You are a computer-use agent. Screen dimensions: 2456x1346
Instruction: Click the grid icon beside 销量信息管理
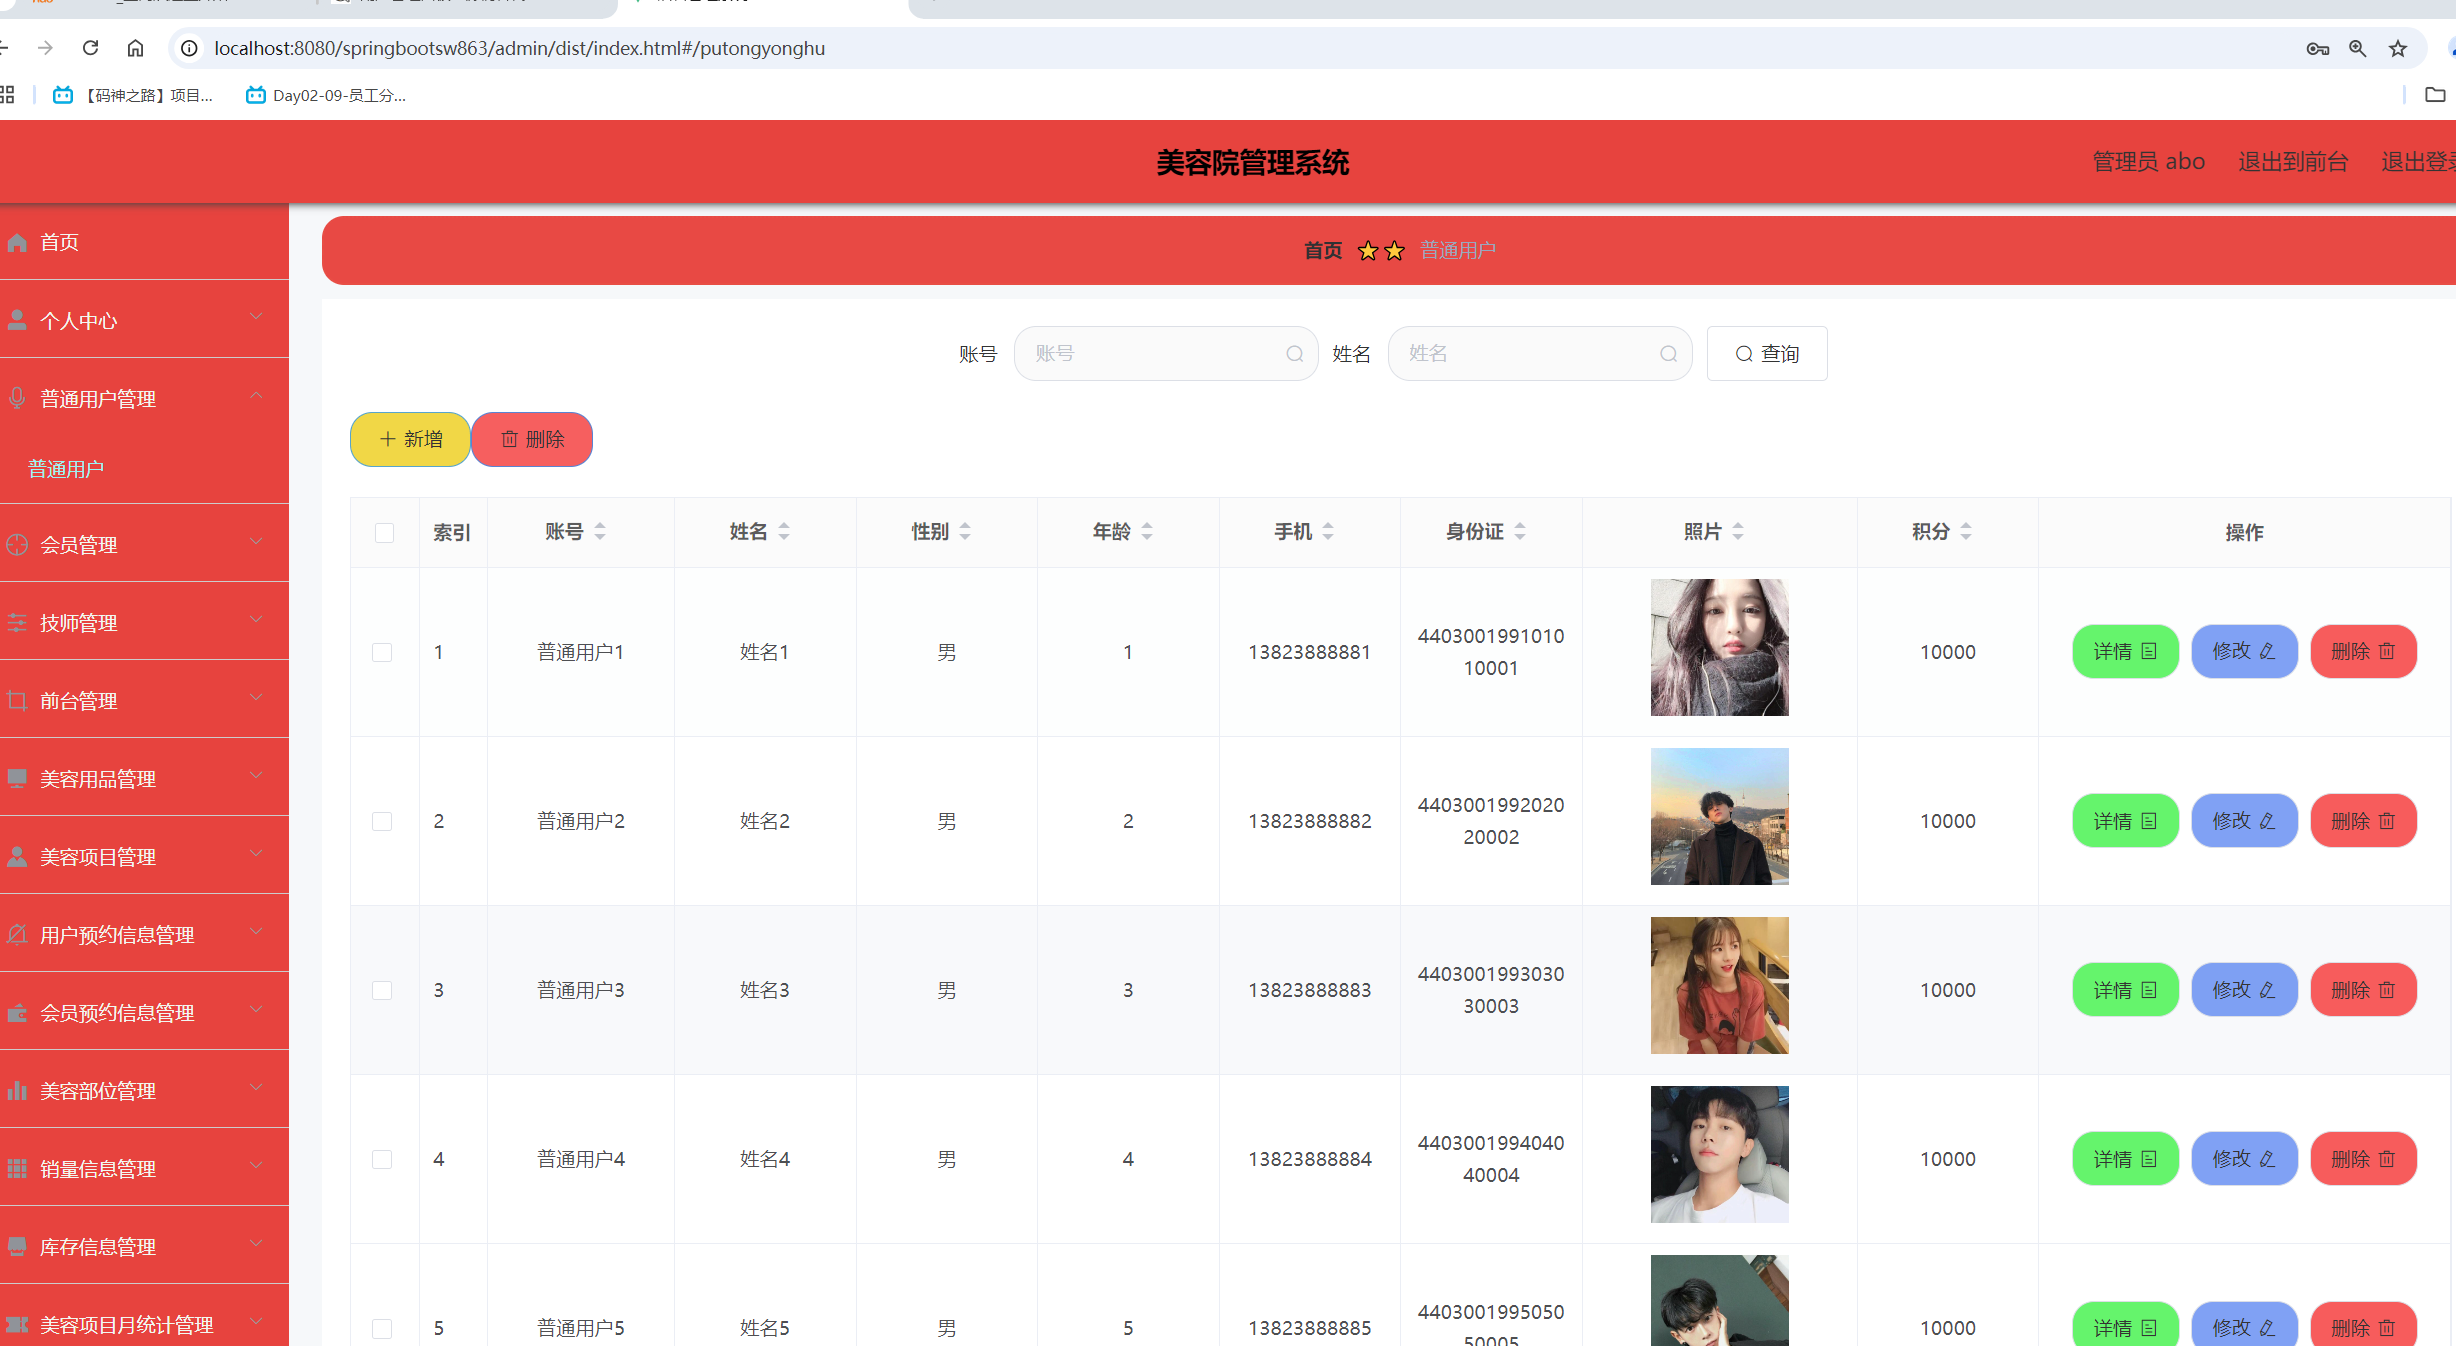click(17, 1168)
